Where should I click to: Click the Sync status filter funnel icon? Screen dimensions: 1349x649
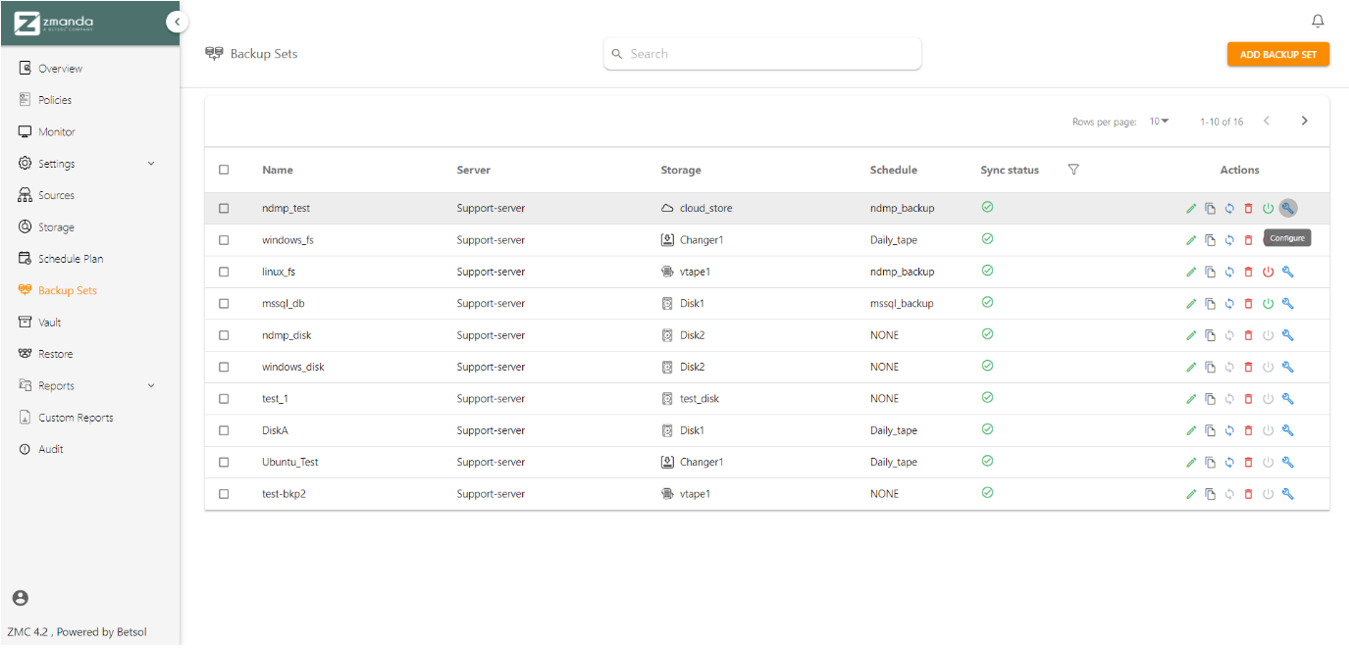point(1073,170)
